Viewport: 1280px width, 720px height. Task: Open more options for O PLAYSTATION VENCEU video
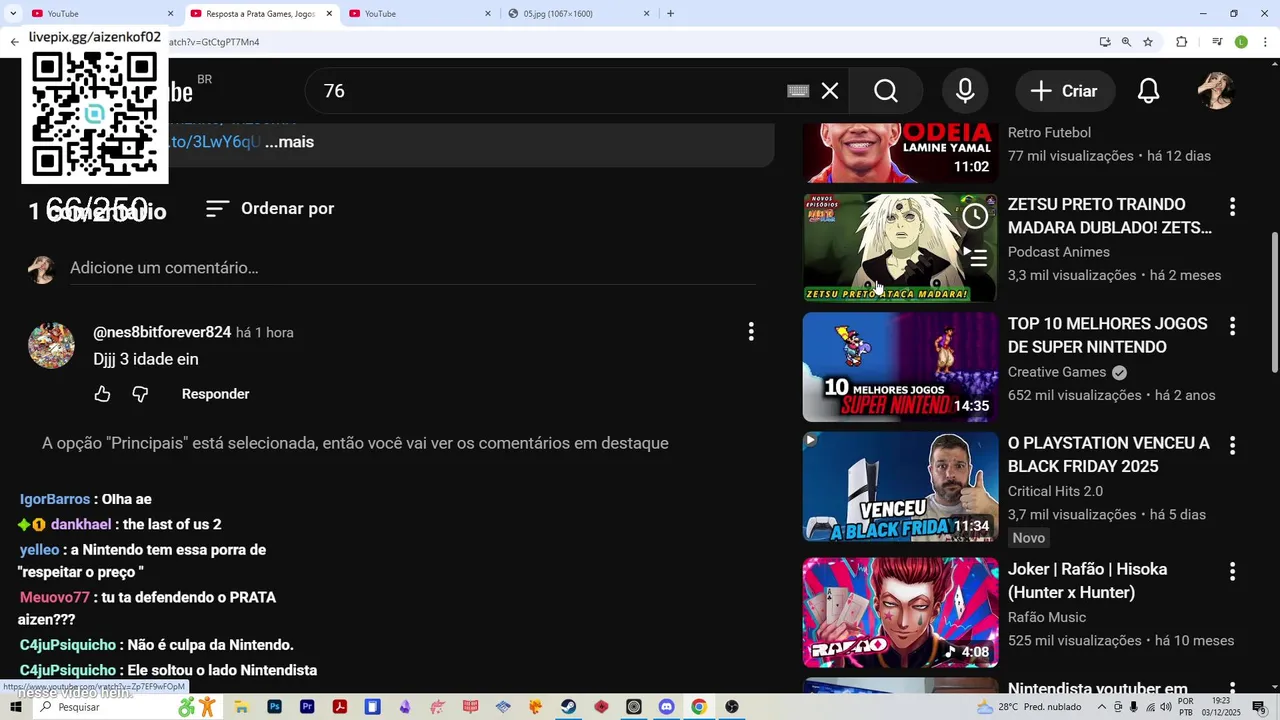tap(1232, 445)
